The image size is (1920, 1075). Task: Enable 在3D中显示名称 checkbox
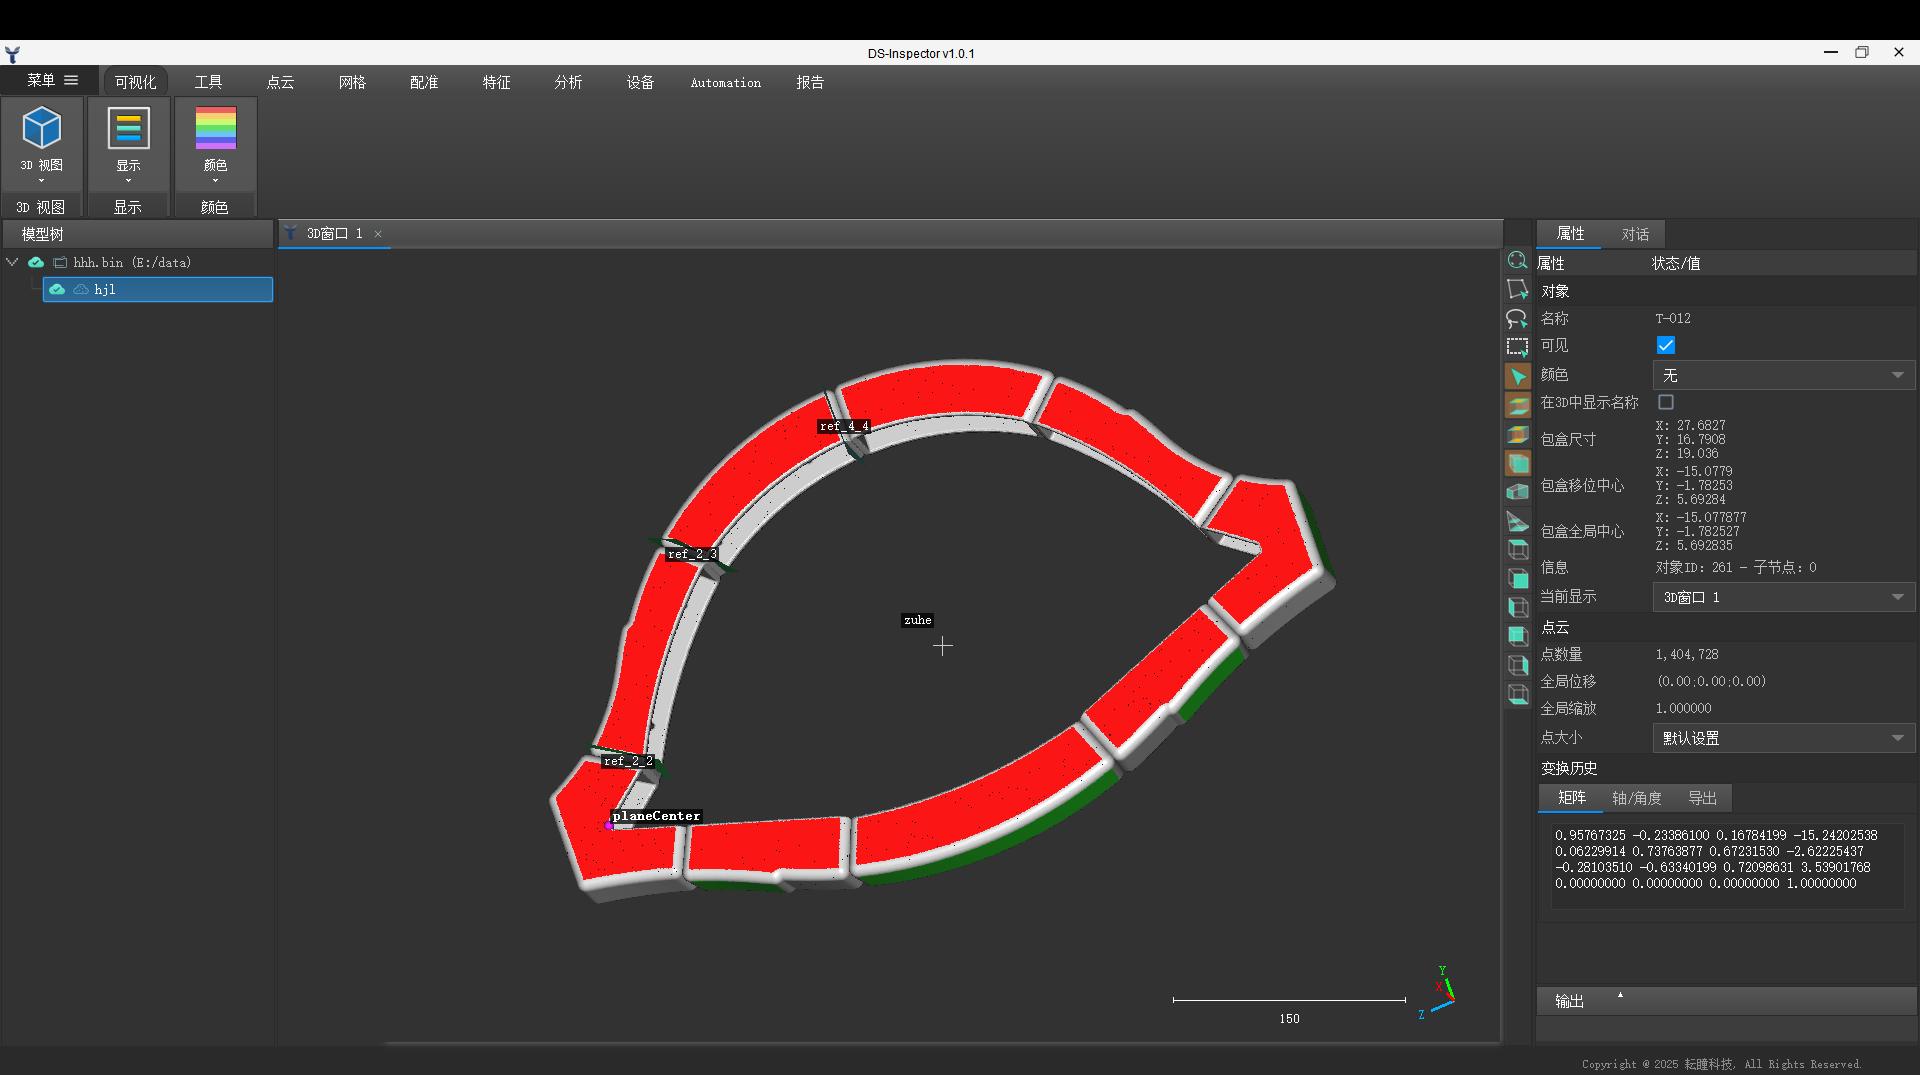pyautogui.click(x=1665, y=402)
